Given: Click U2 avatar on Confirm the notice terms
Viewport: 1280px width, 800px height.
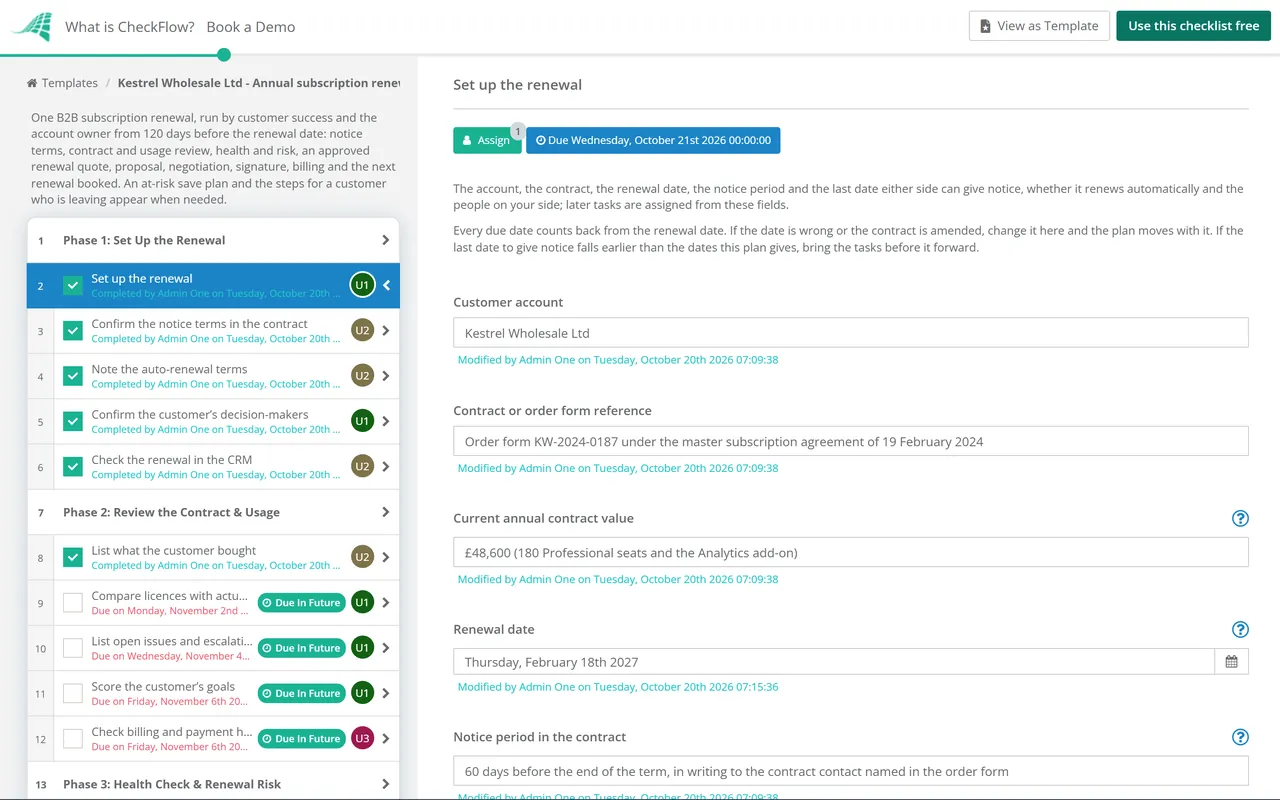Looking at the screenshot, I should pyautogui.click(x=362, y=331).
